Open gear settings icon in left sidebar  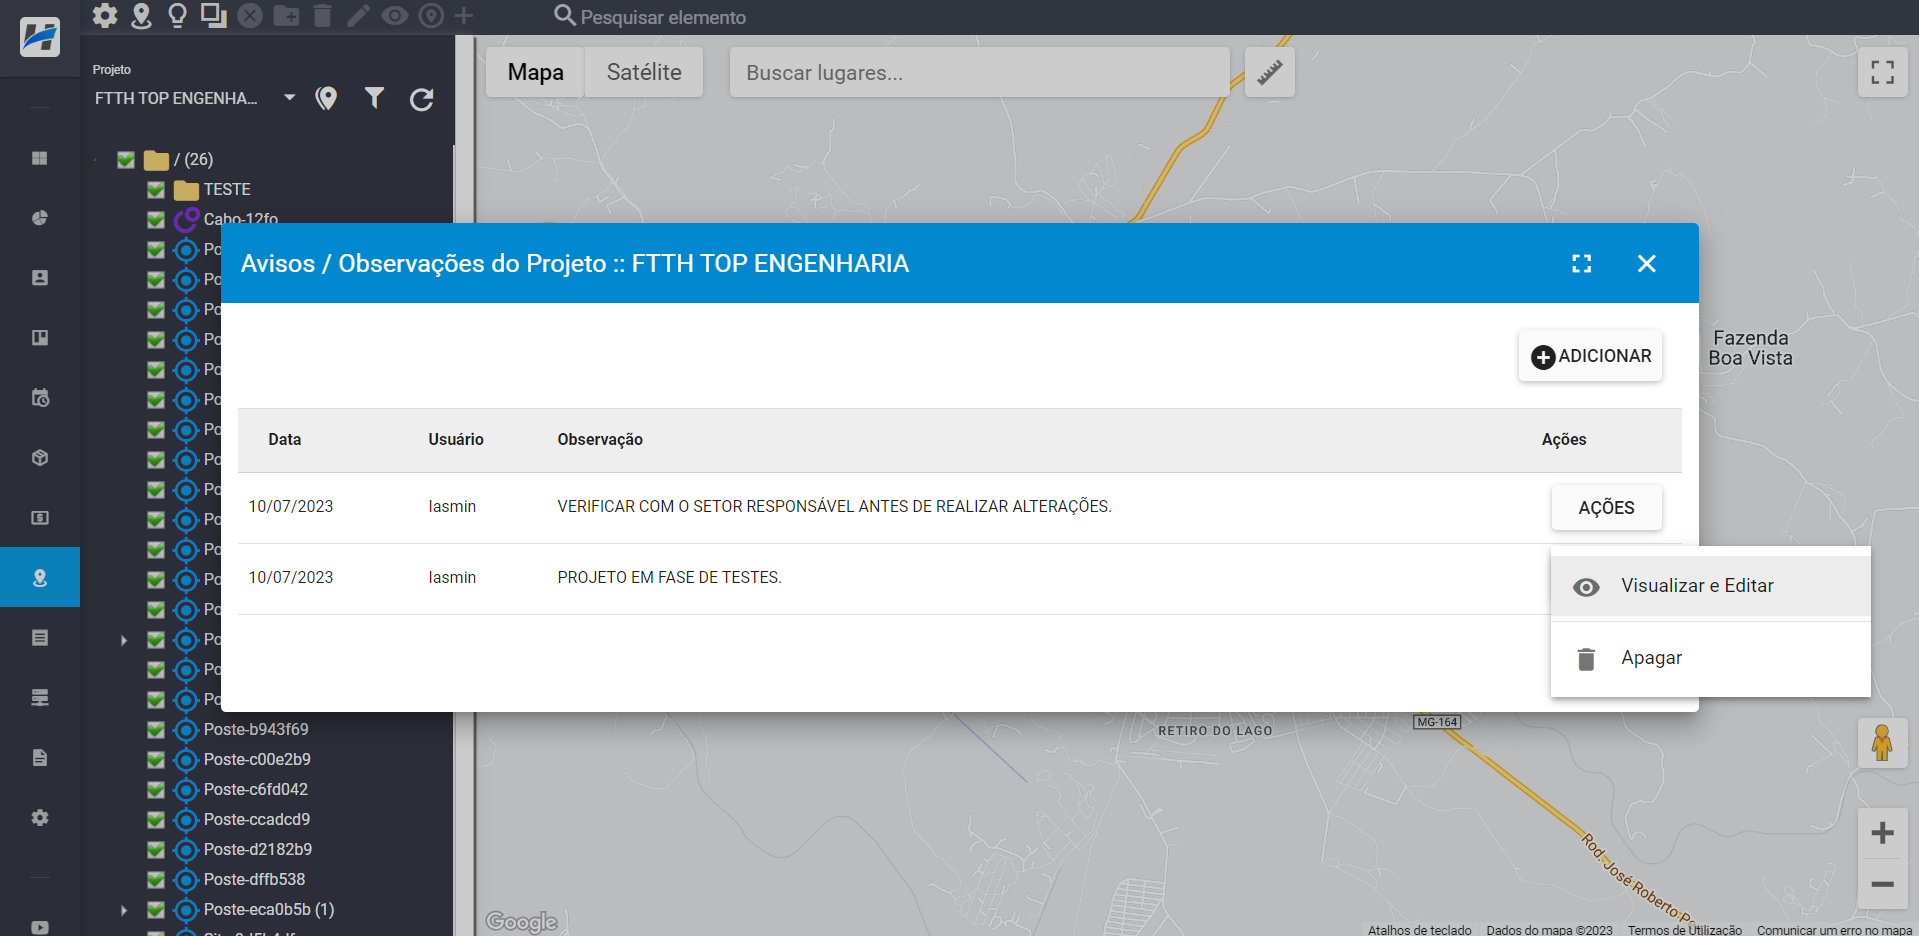[x=40, y=818]
